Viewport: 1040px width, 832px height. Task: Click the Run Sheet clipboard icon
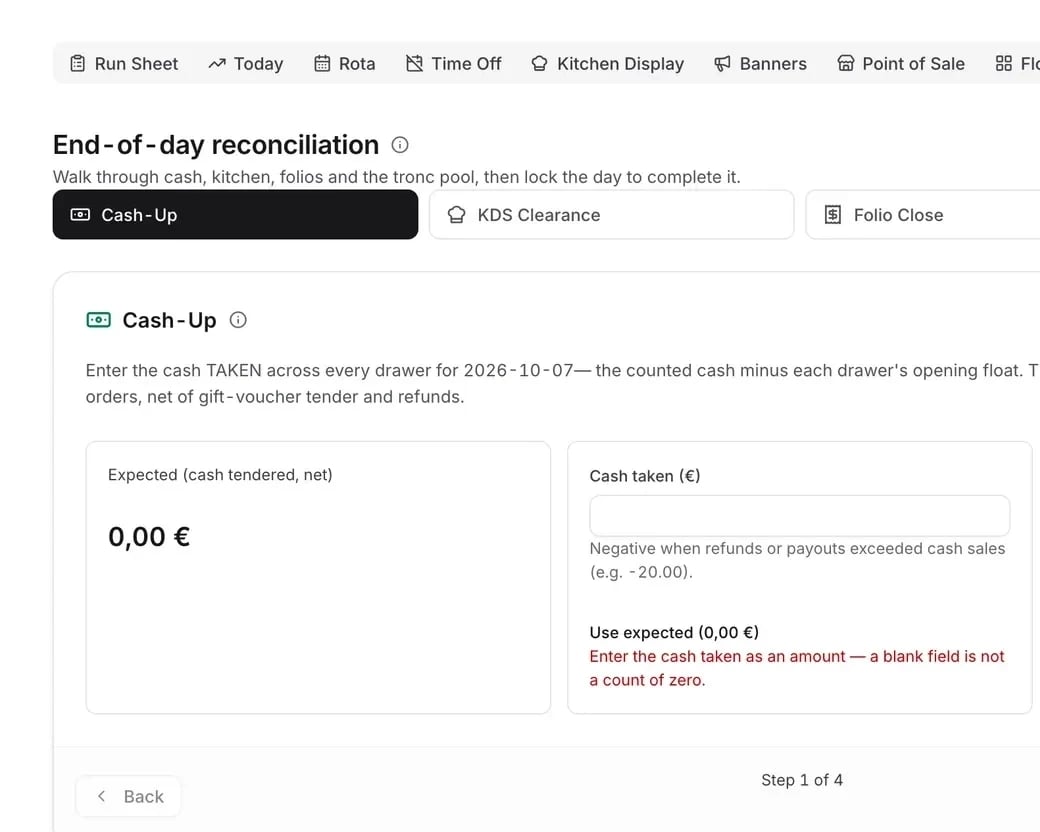pyautogui.click(x=78, y=64)
